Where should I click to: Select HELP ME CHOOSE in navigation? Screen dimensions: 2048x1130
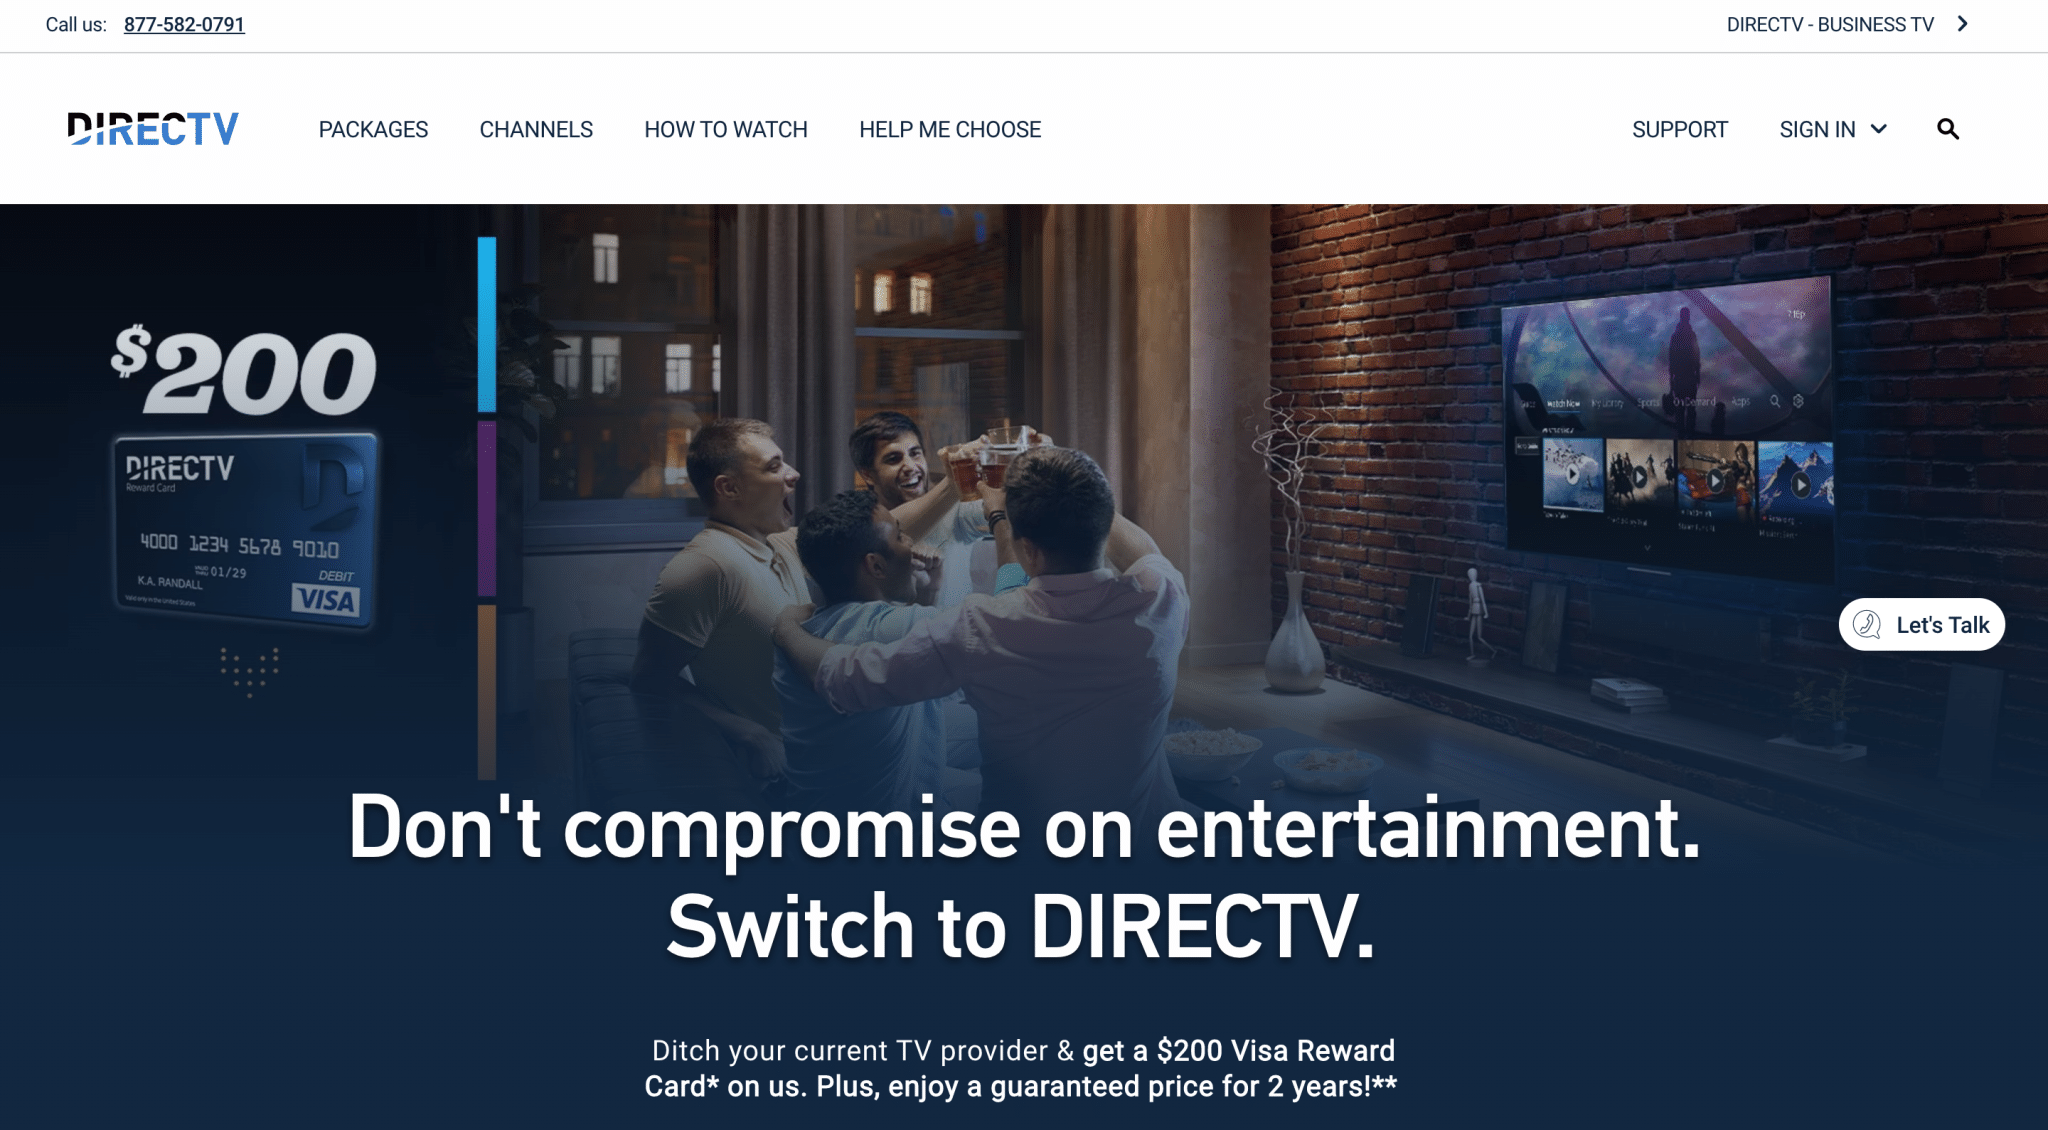point(950,129)
